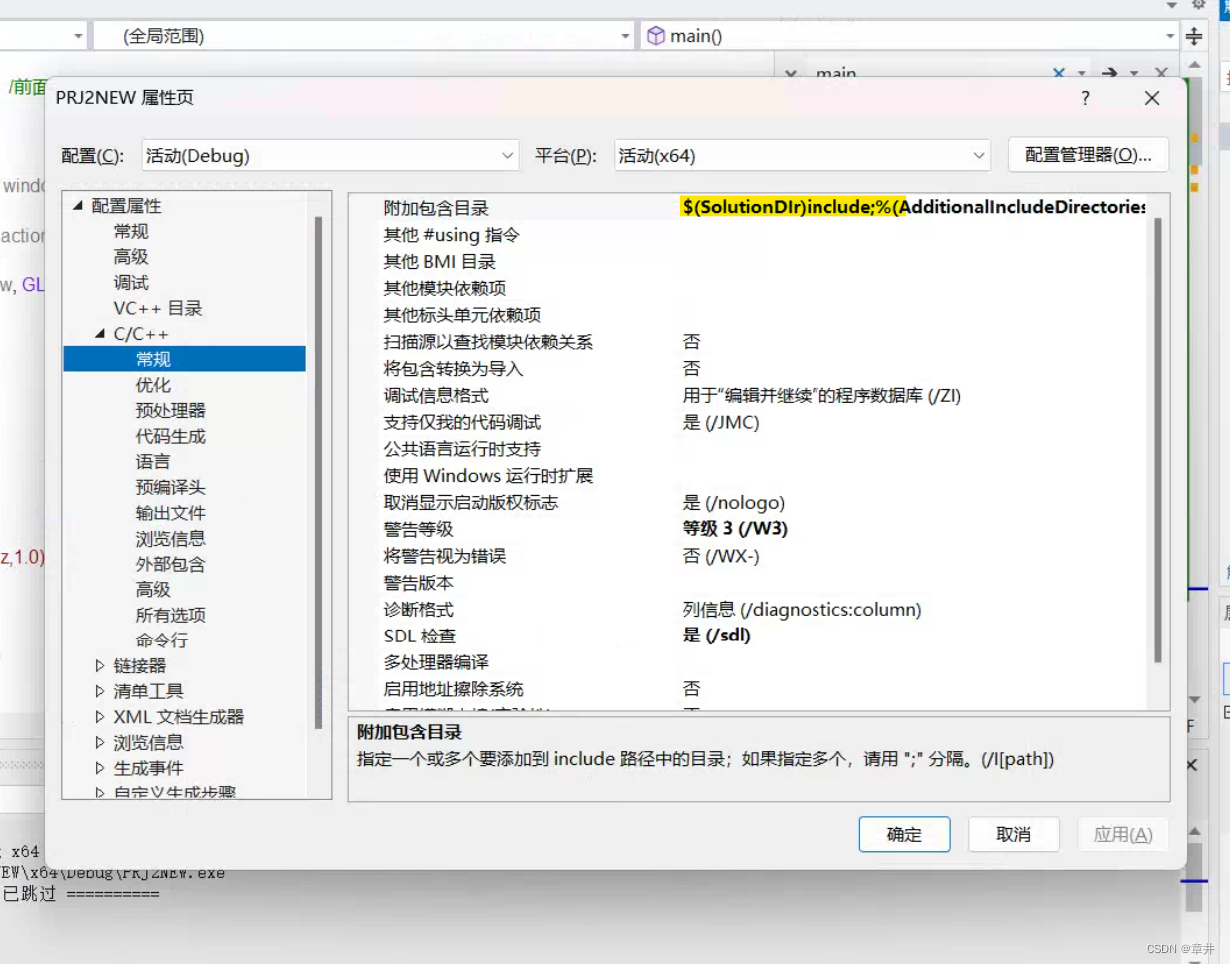Open the 平台 dropdown showing 活动(x64)
The width and height of the screenshot is (1230, 964).
[x=978, y=155]
